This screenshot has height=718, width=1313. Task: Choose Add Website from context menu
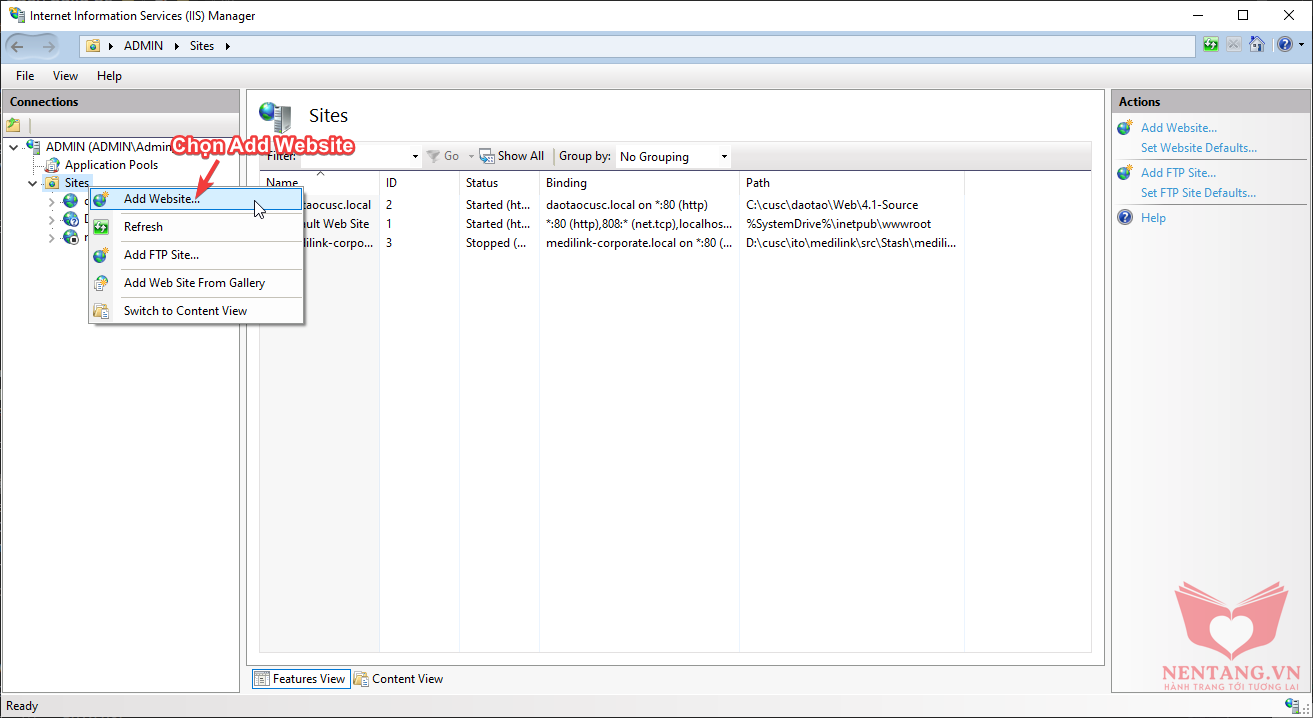point(161,199)
